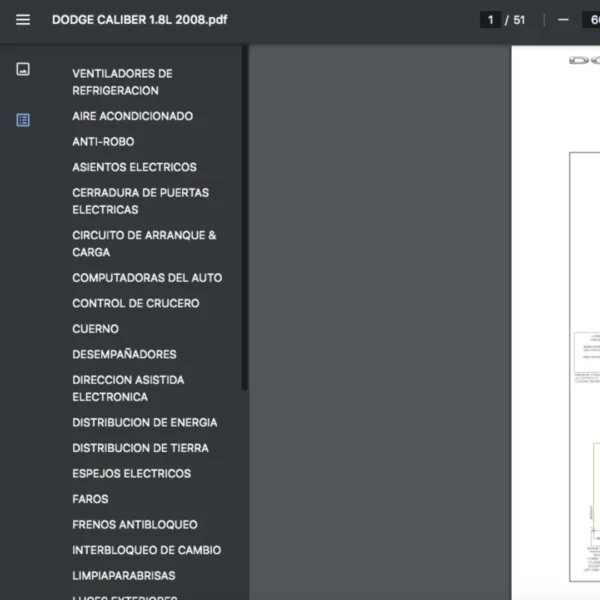Show the page thumbnails view
The image size is (600, 600).
23,69
